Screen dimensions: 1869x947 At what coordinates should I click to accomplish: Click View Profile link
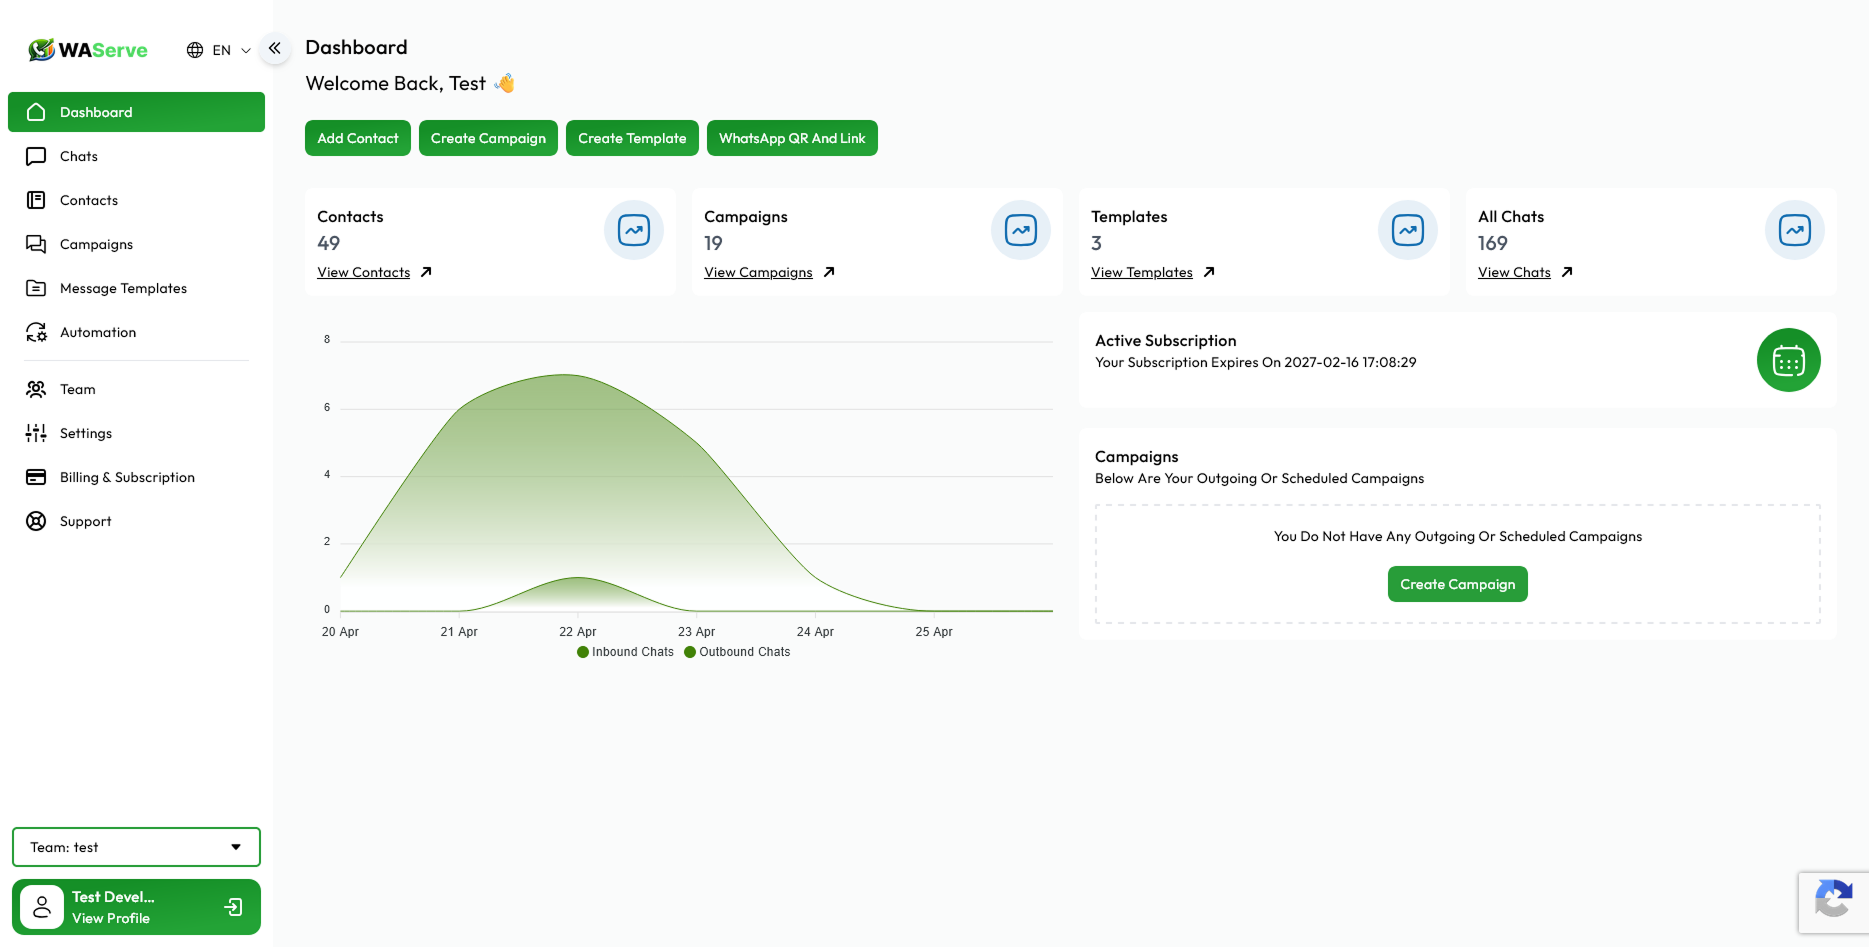pyautogui.click(x=111, y=918)
